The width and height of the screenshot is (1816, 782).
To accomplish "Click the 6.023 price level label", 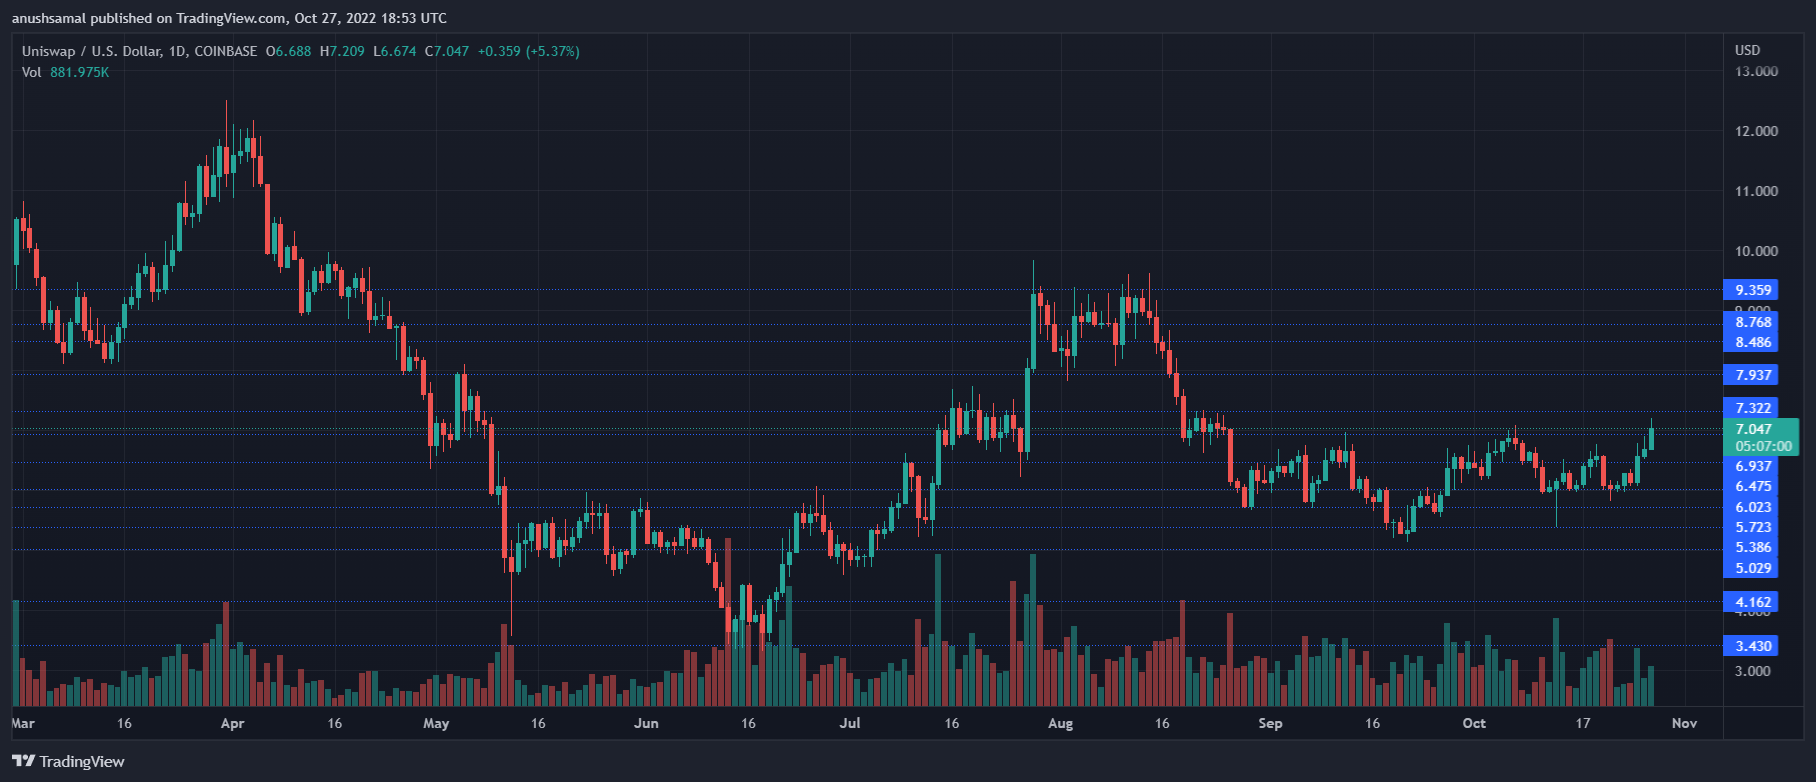I will pyautogui.click(x=1750, y=507).
